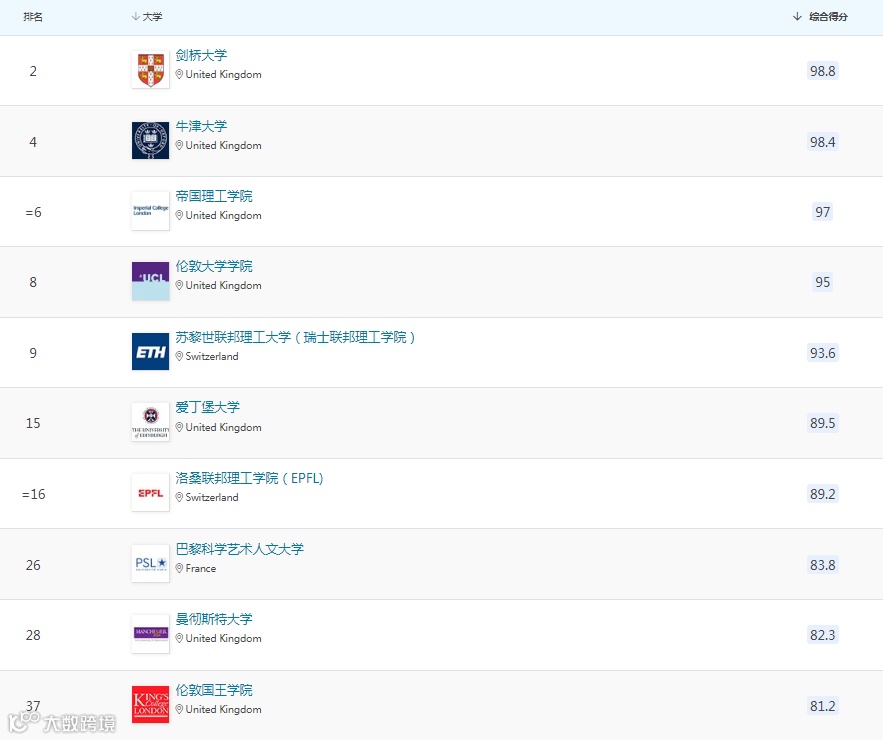Select the score 93.6 for ETH

coord(822,353)
